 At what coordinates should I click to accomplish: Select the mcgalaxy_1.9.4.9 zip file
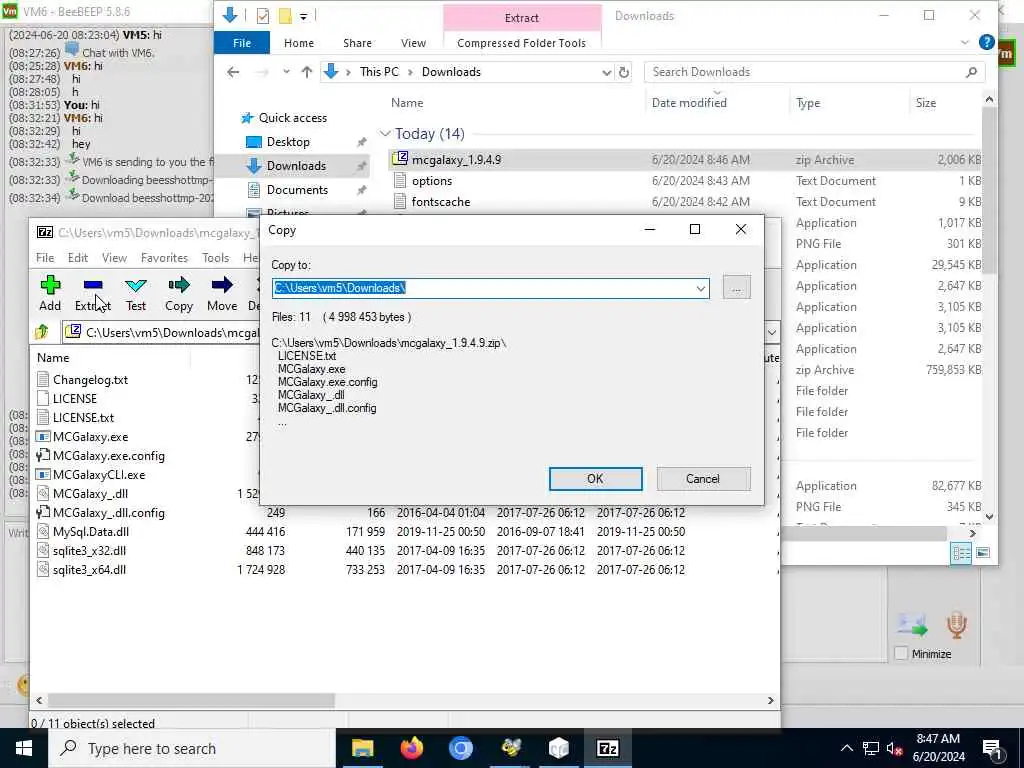(456, 159)
